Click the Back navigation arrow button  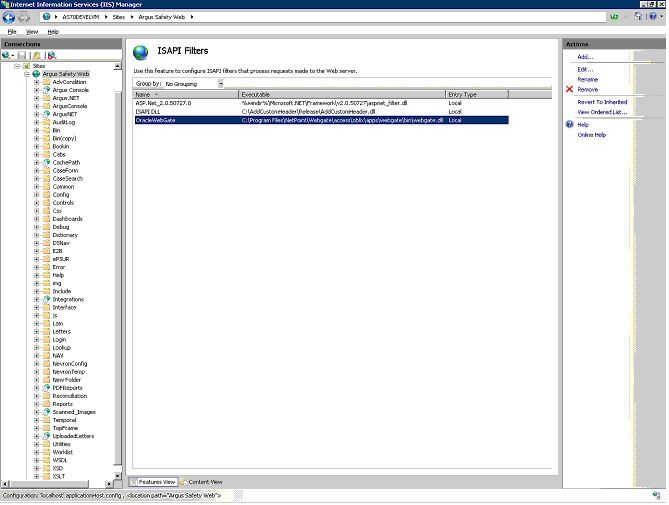9,17
